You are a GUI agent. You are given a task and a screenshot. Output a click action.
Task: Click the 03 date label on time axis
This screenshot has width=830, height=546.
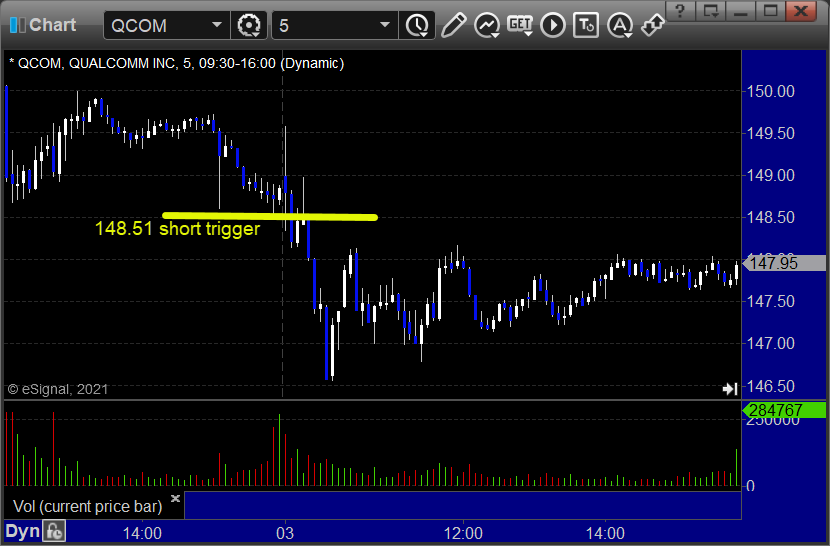click(285, 533)
